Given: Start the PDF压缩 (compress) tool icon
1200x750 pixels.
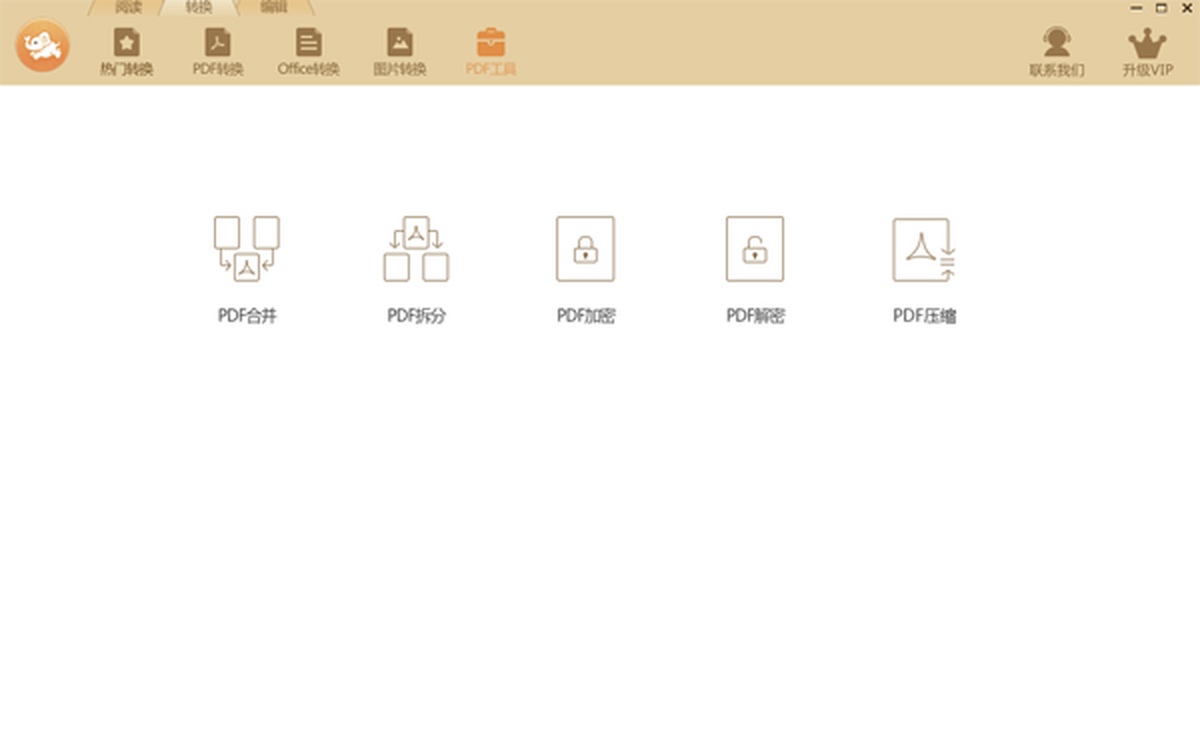Looking at the screenshot, I should tap(924, 249).
